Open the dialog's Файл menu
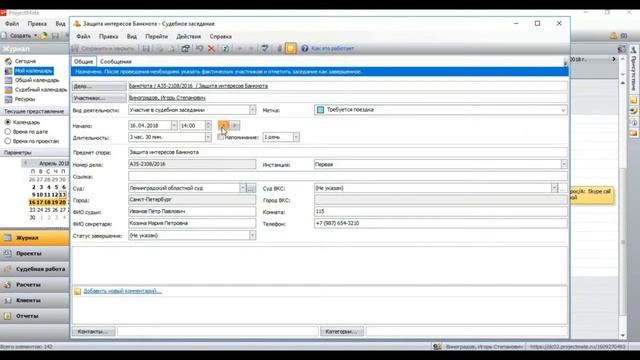The width and height of the screenshot is (640, 360). pos(83,36)
